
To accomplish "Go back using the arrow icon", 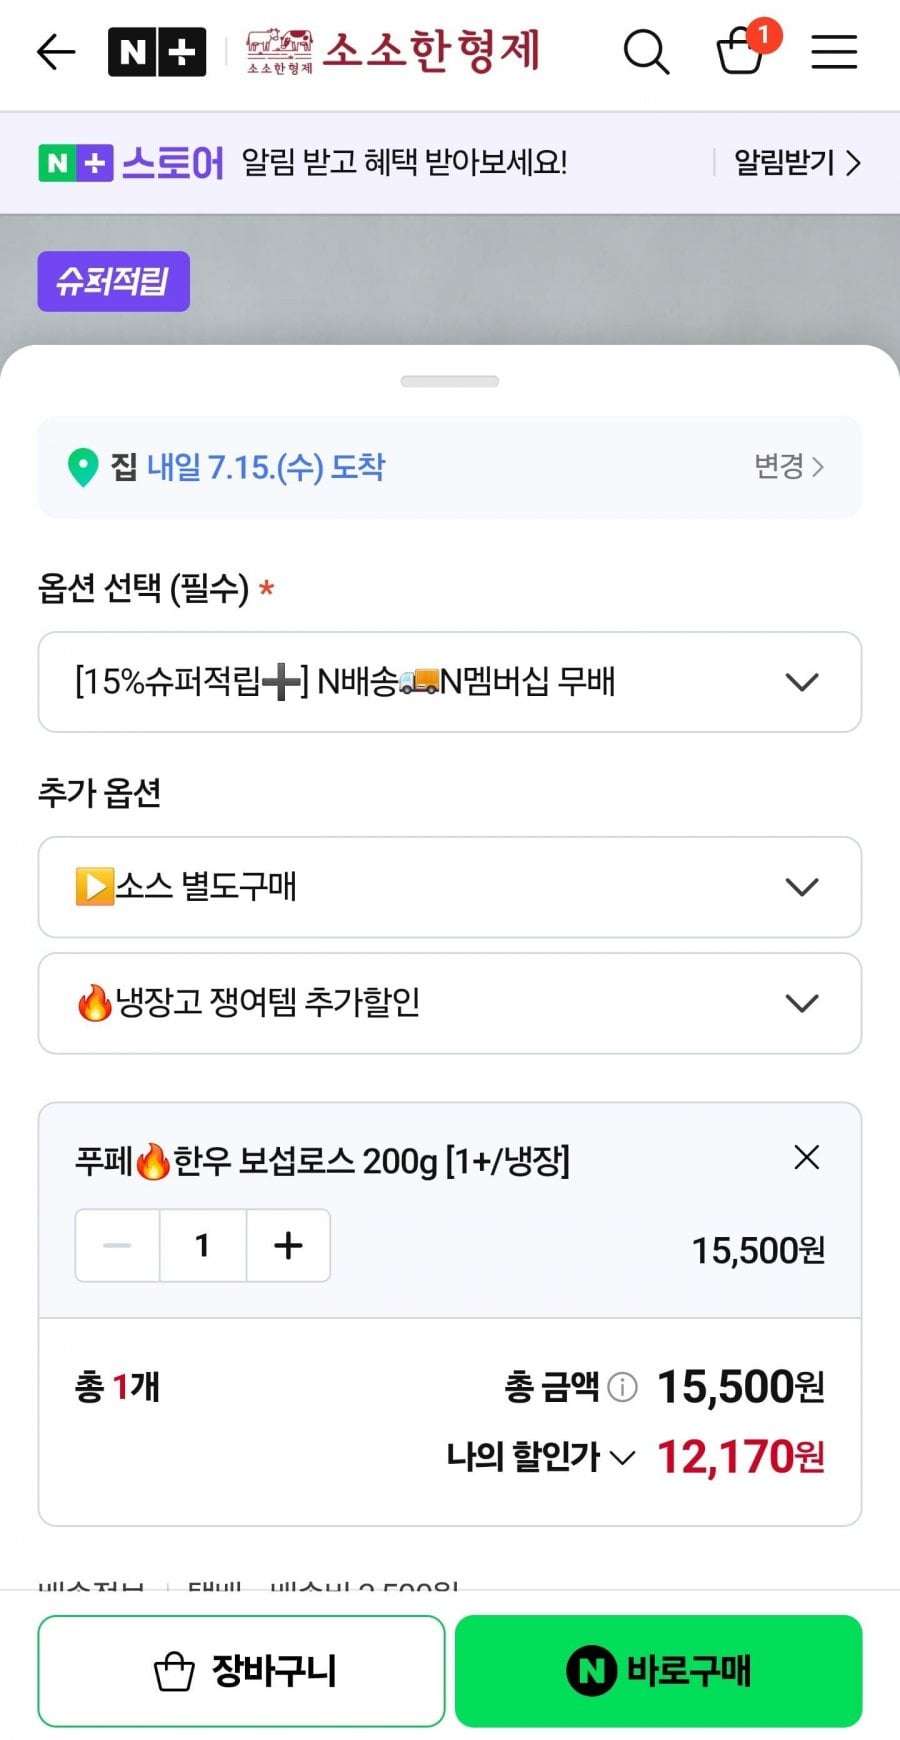I will 56,52.
